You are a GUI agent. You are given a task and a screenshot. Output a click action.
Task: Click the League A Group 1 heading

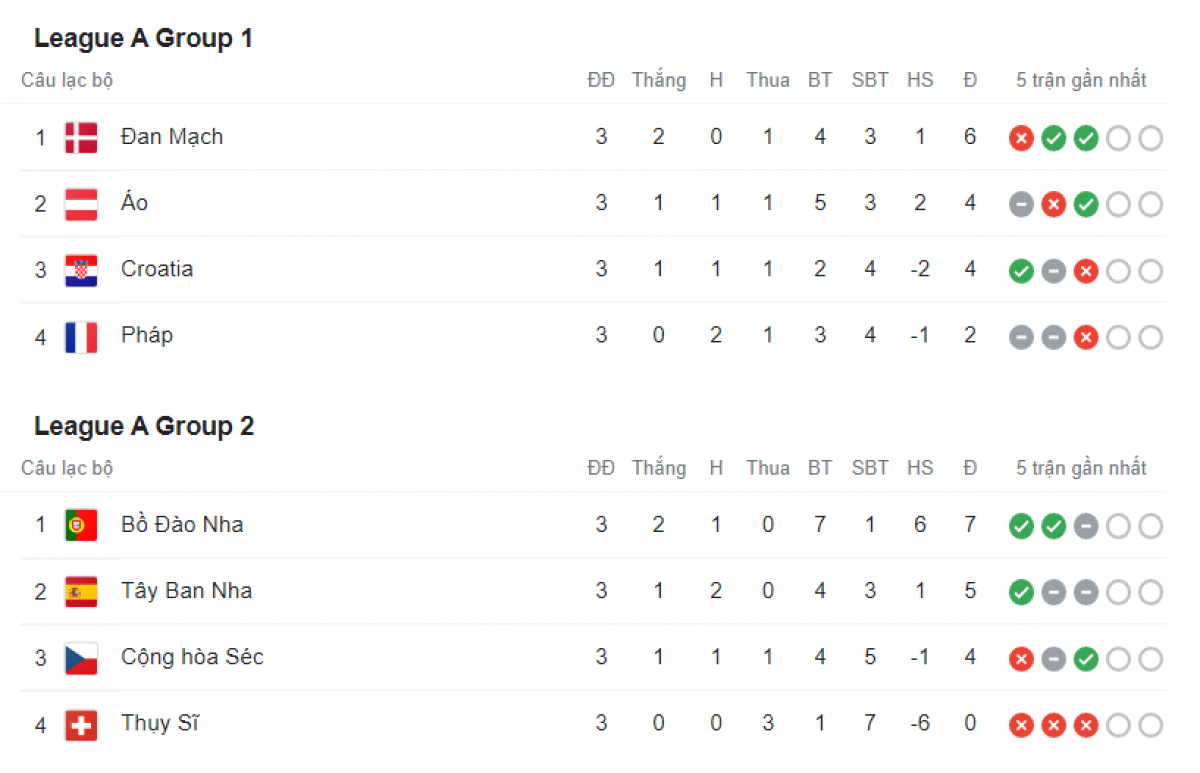click(x=144, y=39)
